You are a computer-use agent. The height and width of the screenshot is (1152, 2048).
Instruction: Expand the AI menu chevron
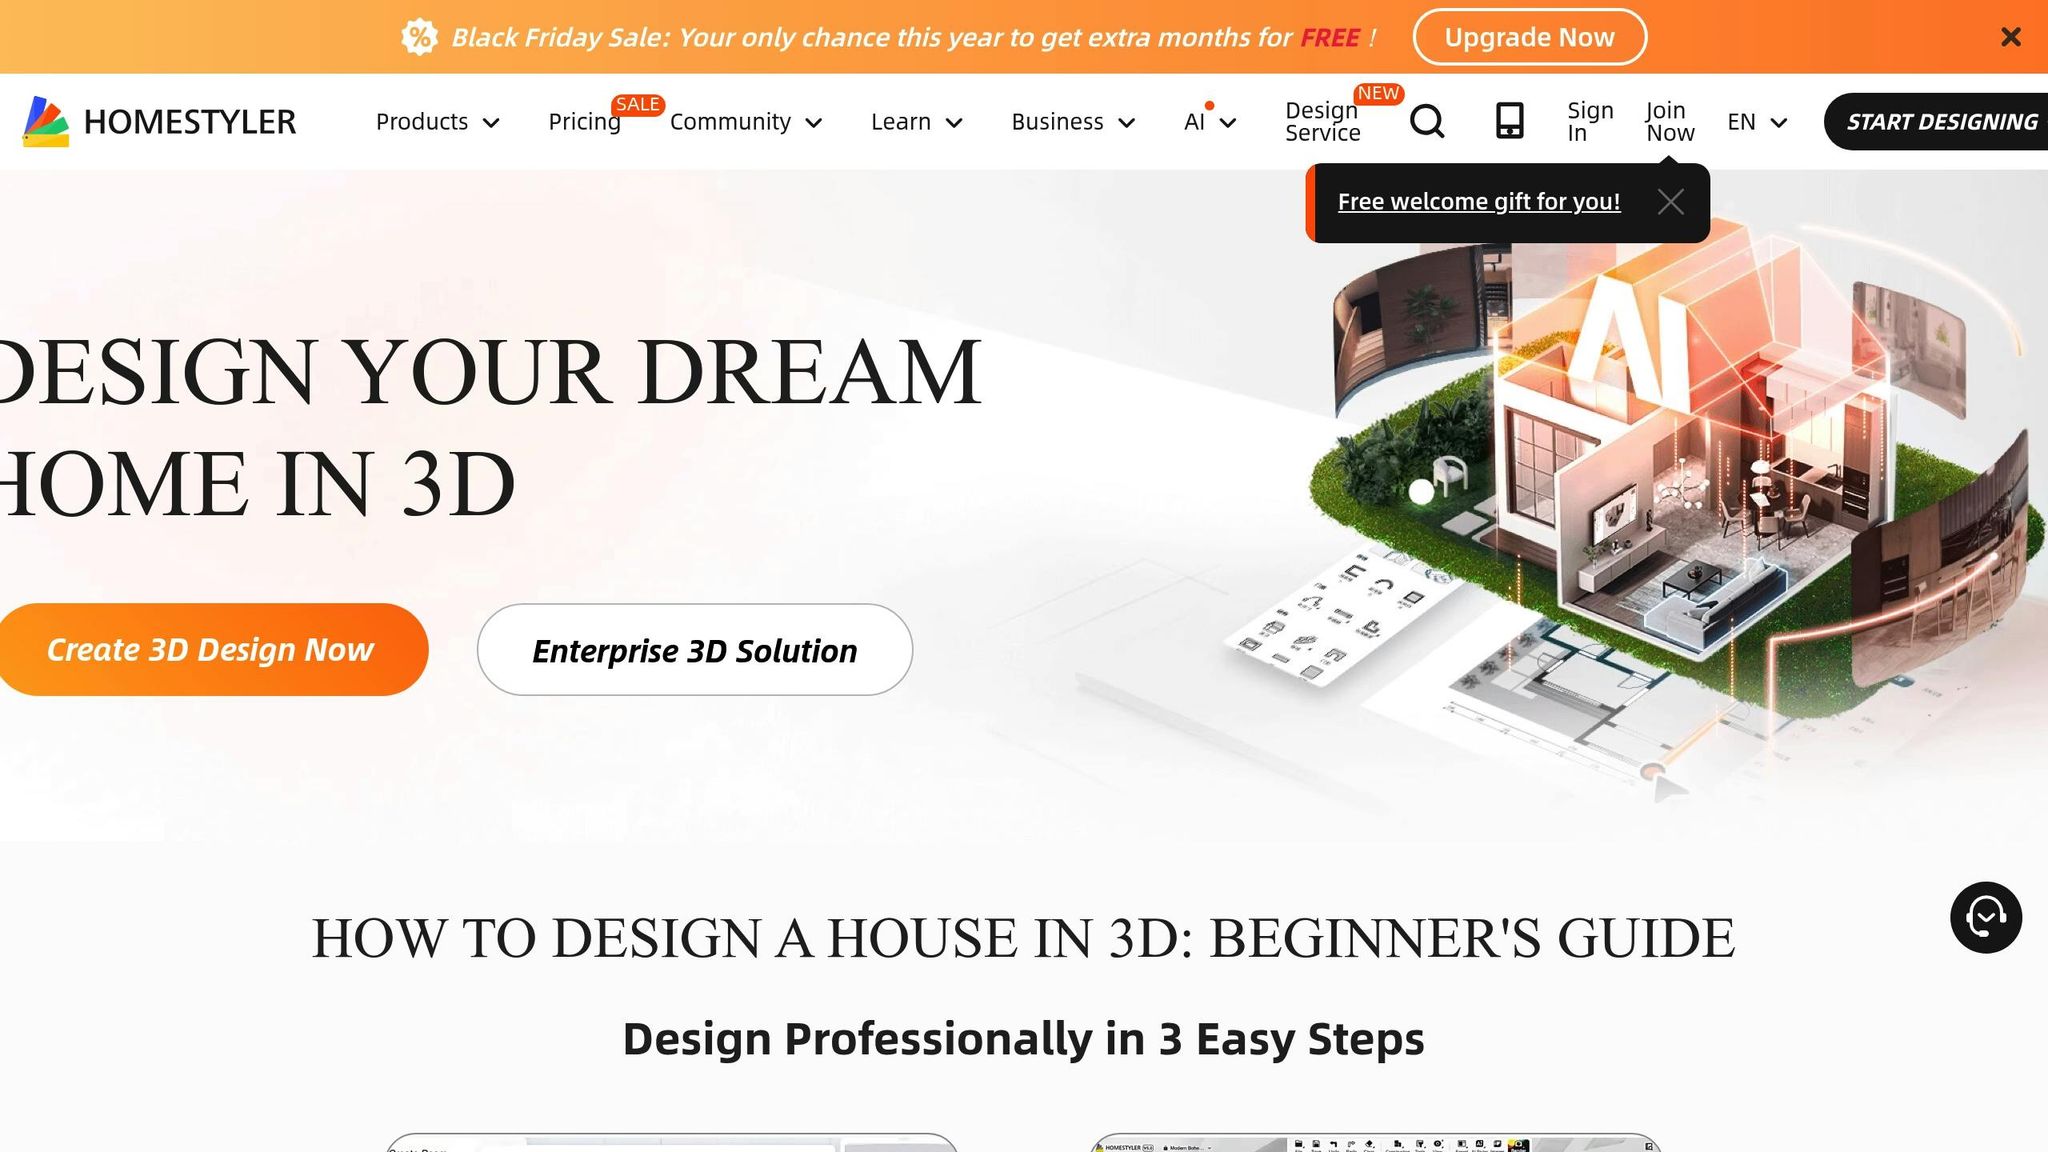click(x=1228, y=123)
